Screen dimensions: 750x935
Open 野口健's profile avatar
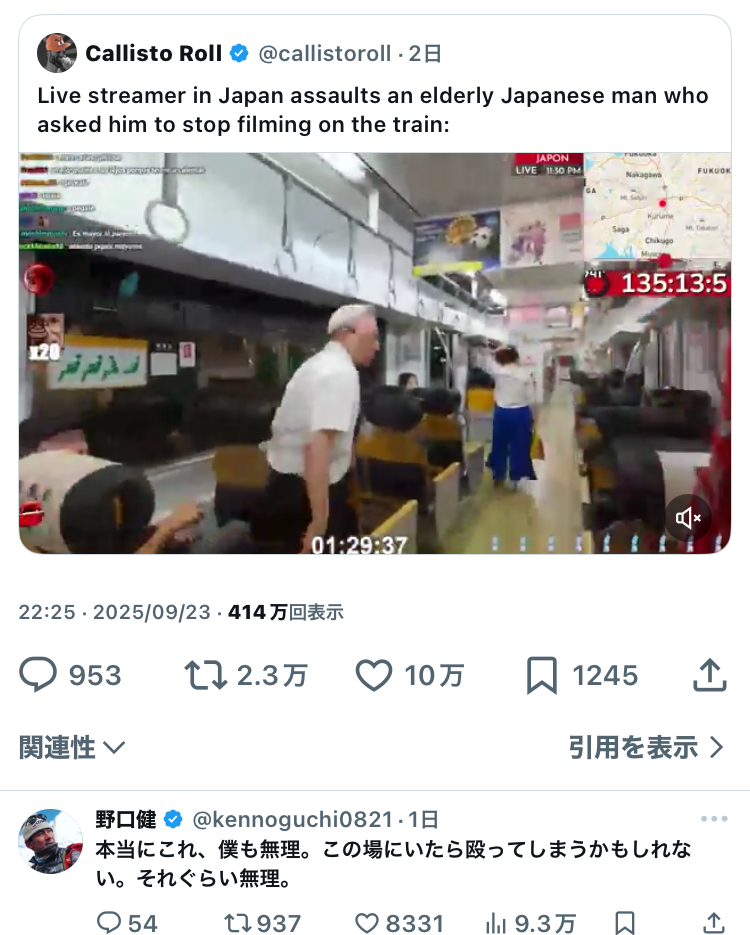(x=51, y=841)
